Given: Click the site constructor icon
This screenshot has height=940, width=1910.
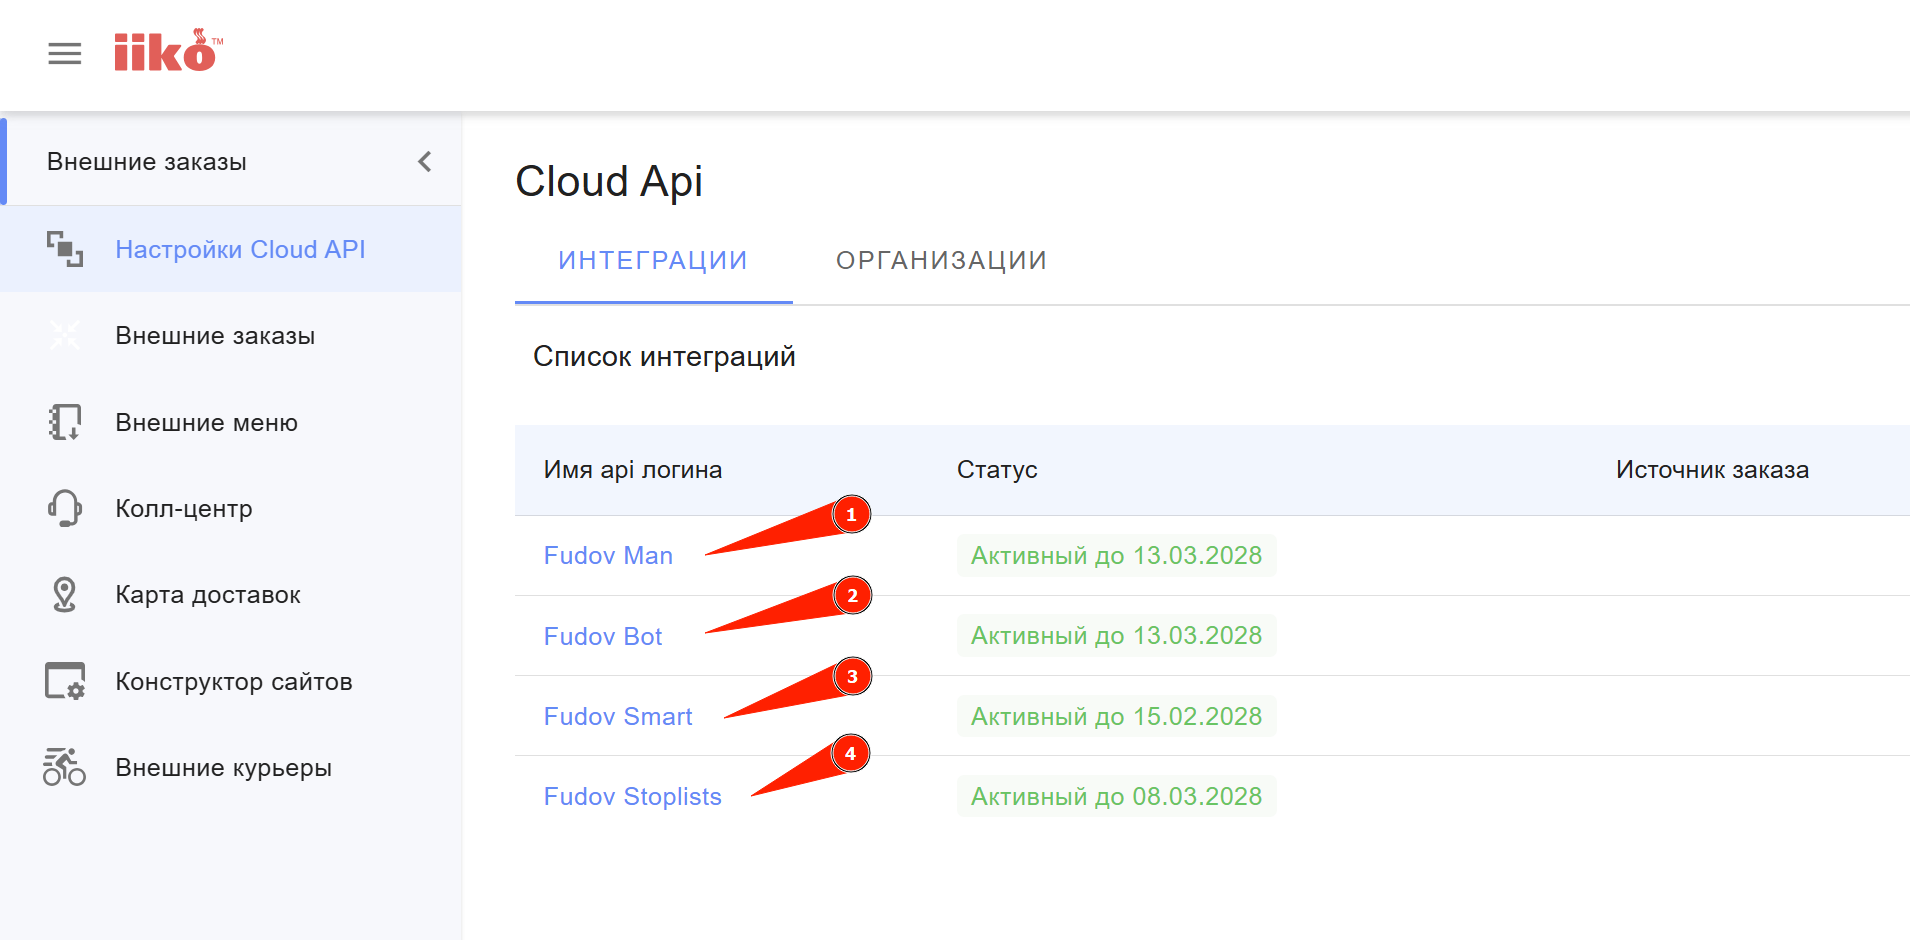Looking at the screenshot, I should 65,681.
